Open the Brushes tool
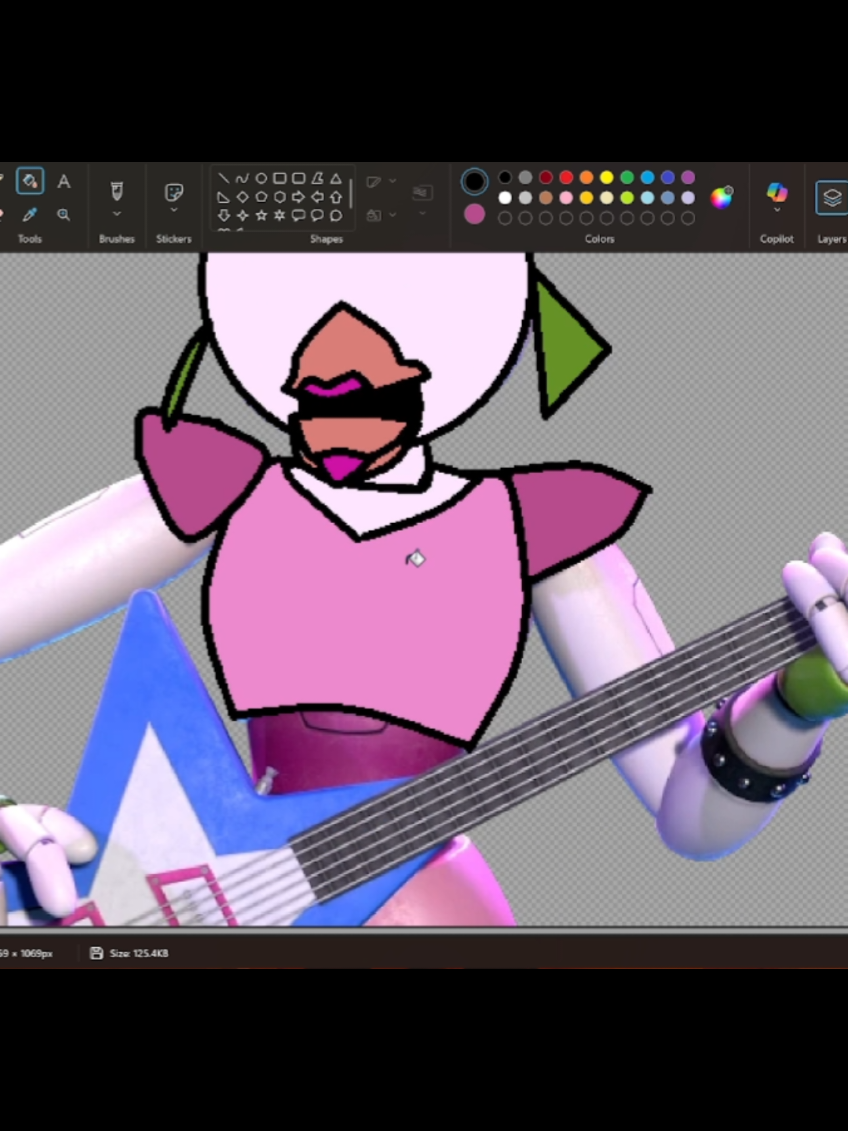The height and width of the screenshot is (1131, 848). point(117,191)
